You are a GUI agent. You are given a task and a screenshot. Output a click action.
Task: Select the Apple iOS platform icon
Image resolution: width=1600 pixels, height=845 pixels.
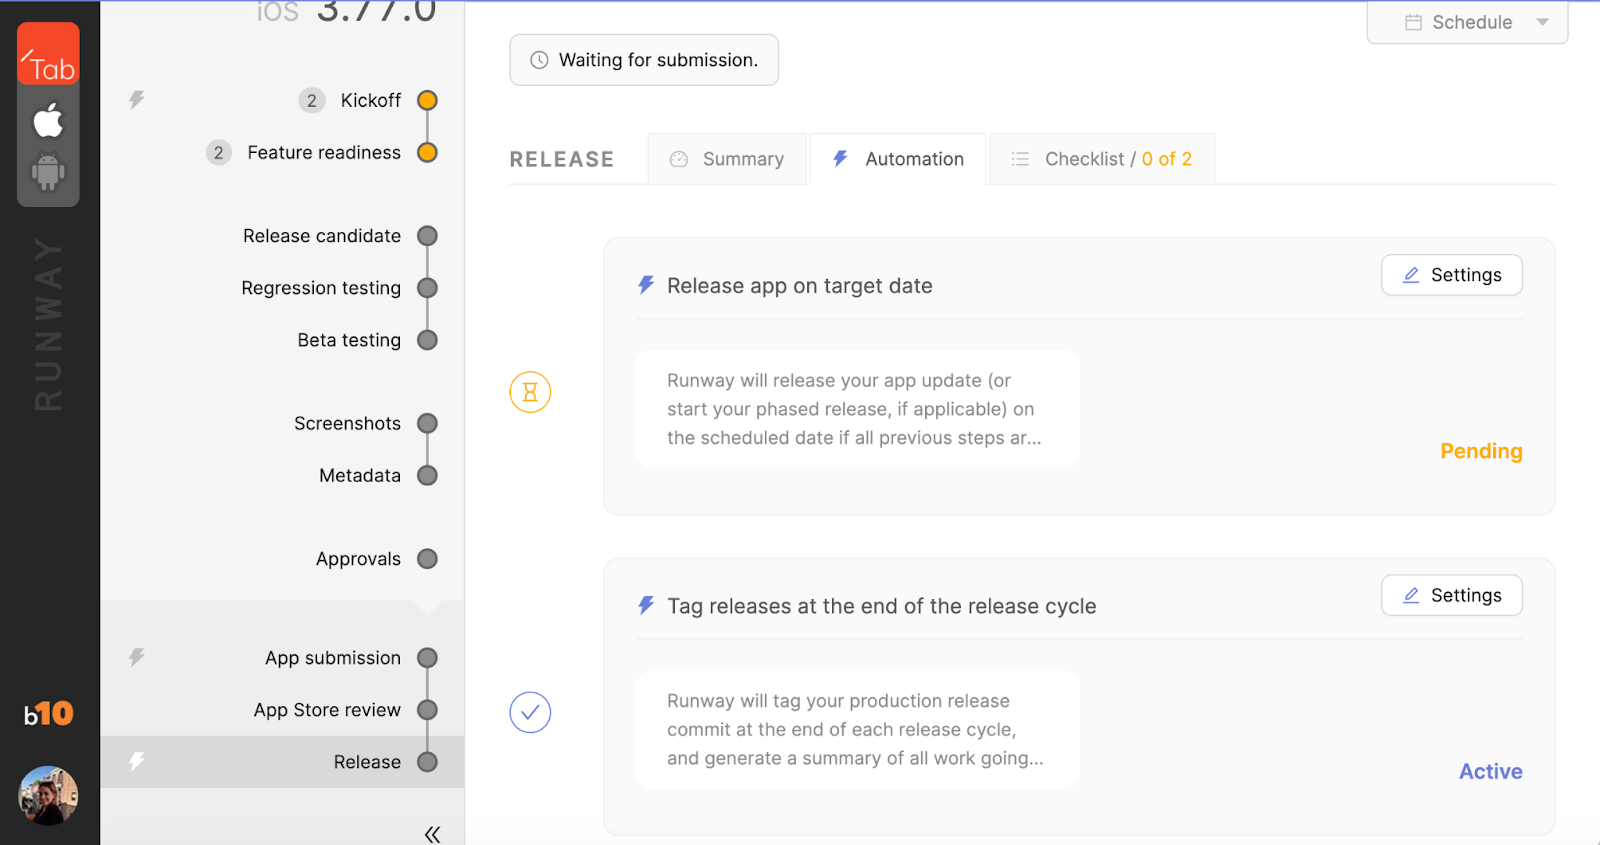click(48, 121)
